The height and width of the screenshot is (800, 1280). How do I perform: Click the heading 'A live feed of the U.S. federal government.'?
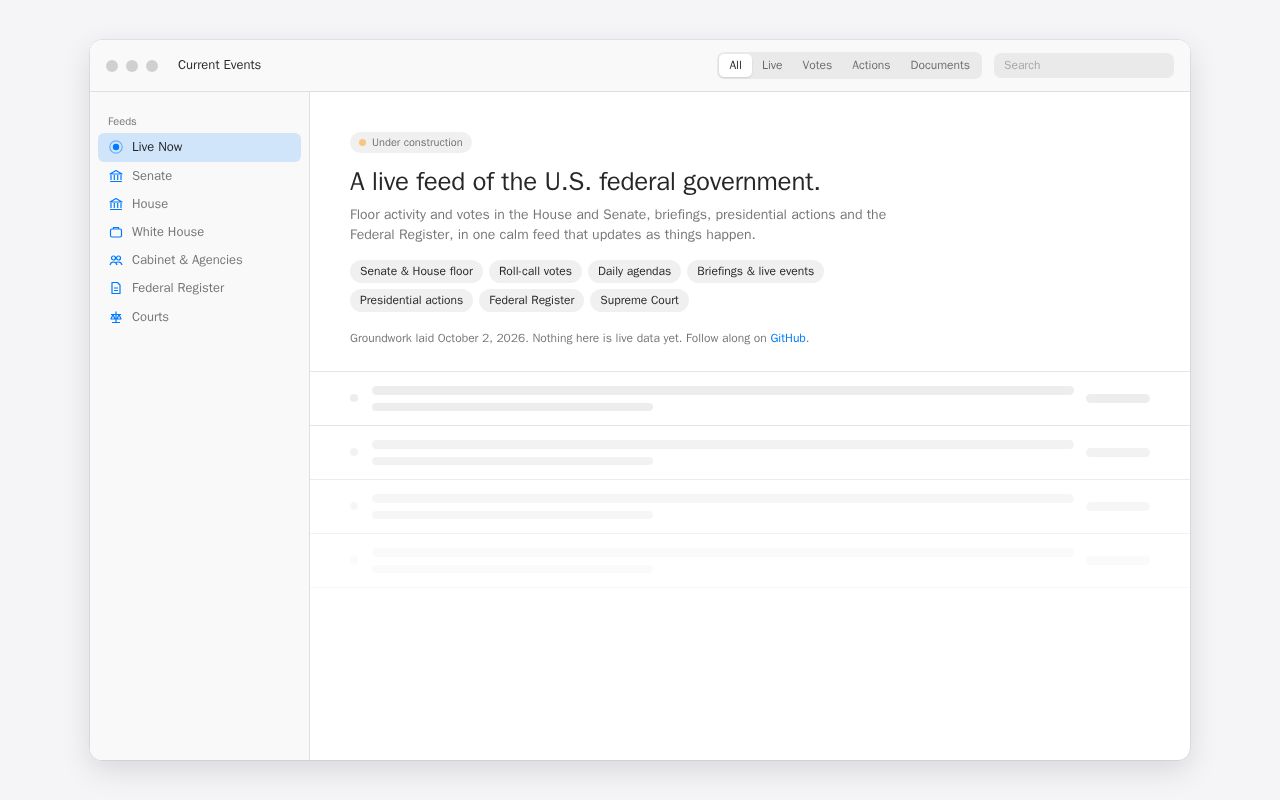pyautogui.click(x=585, y=181)
